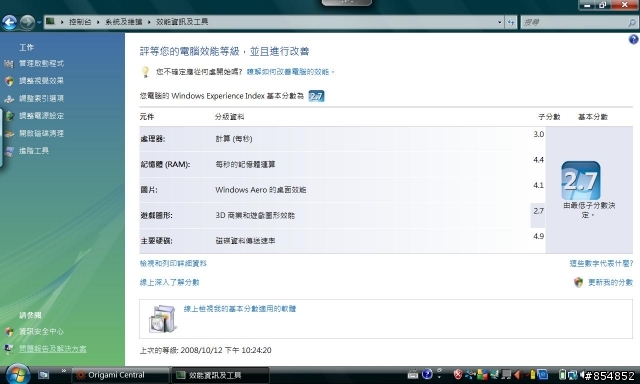
Task: Click the hard disk subscore 4.9
Action: pos(538,236)
